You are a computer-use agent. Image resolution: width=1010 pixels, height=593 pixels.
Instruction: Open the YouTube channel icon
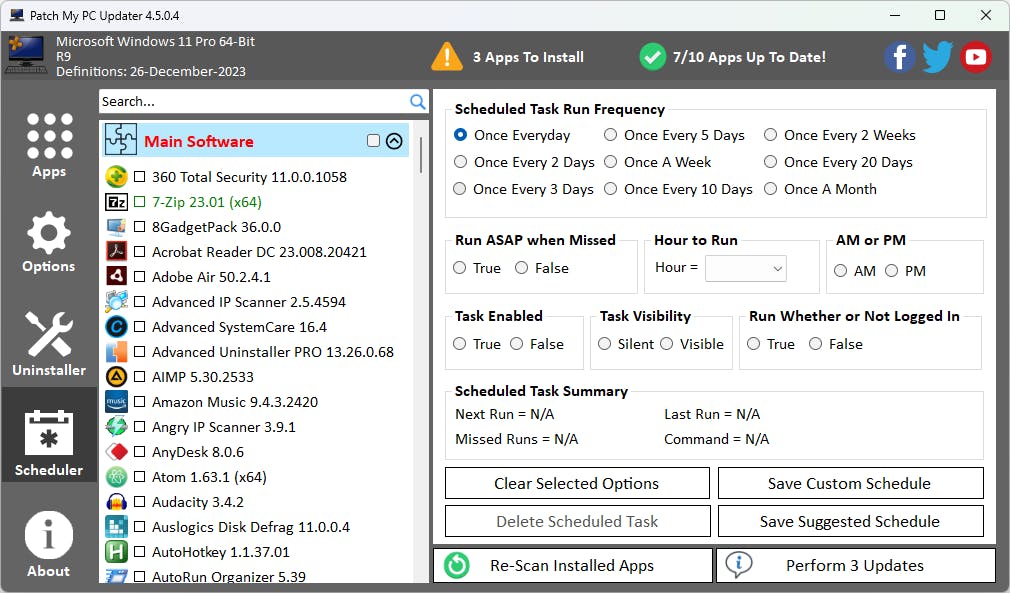(975, 57)
